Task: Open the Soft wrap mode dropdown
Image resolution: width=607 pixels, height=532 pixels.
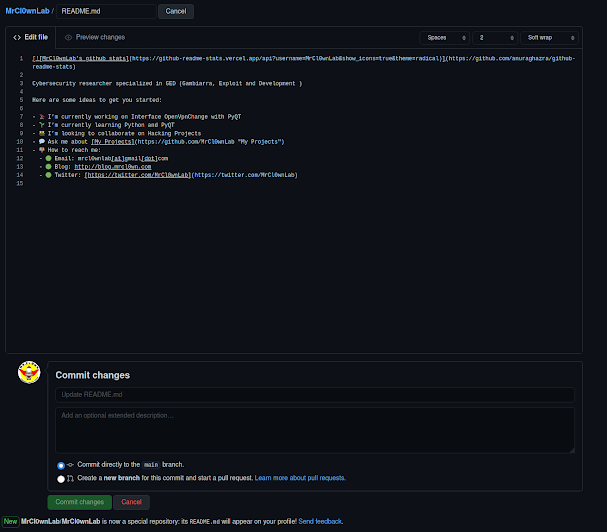Action: pyautogui.click(x=550, y=38)
